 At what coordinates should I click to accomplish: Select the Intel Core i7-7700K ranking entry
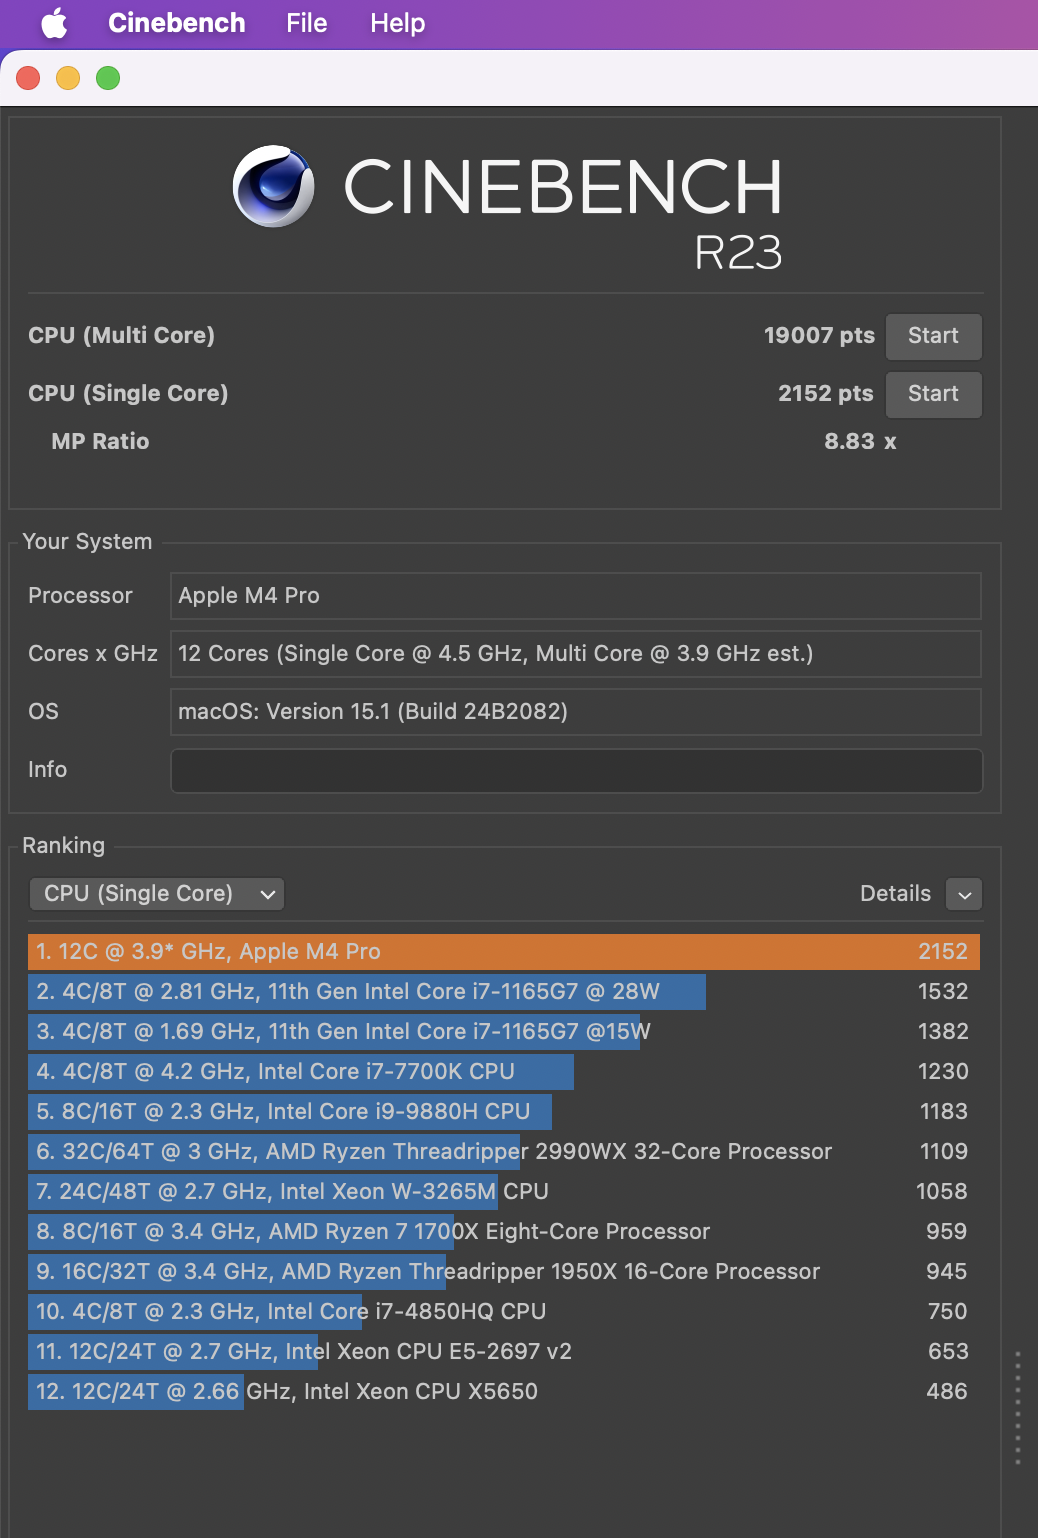coord(503,1072)
